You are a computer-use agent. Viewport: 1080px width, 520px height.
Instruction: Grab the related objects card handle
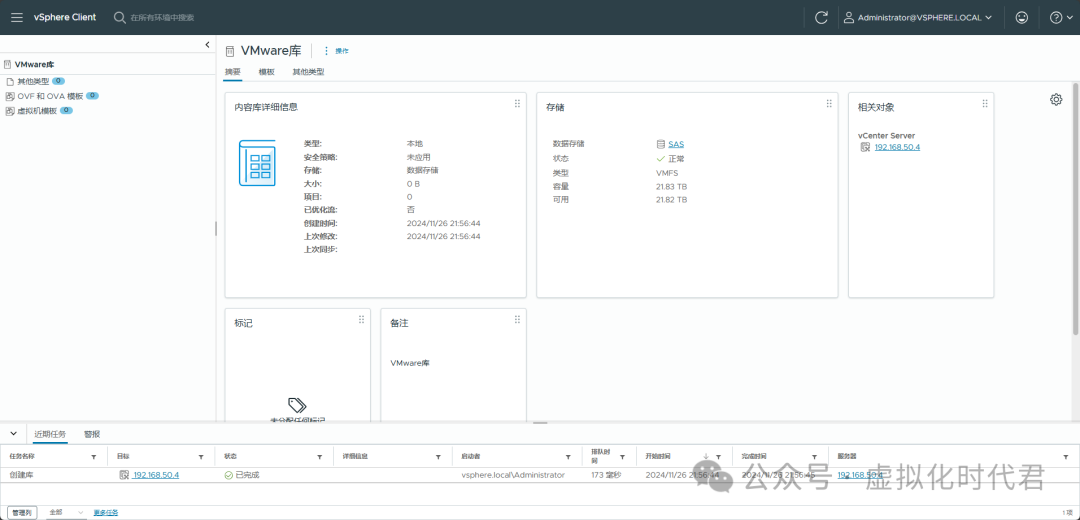point(985,103)
